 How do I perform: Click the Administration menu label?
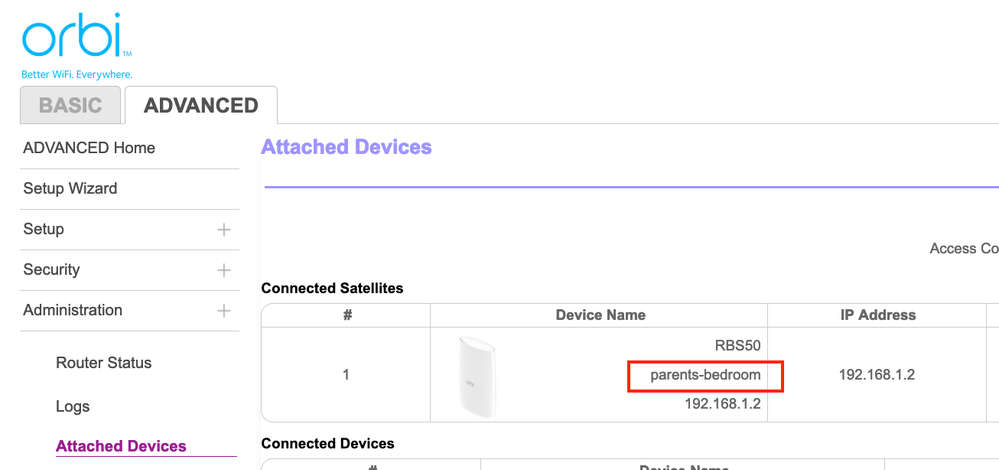click(73, 311)
